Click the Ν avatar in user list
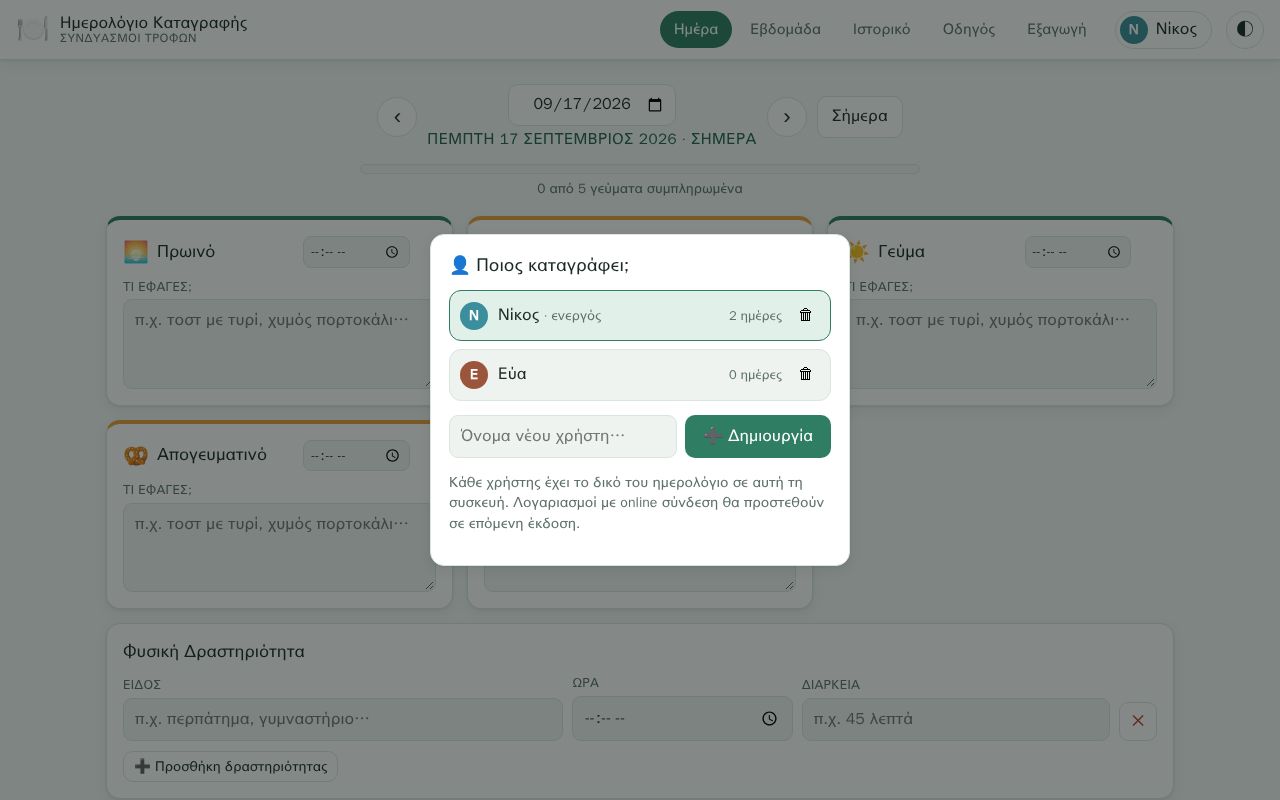The image size is (1280, 800). coord(474,315)
